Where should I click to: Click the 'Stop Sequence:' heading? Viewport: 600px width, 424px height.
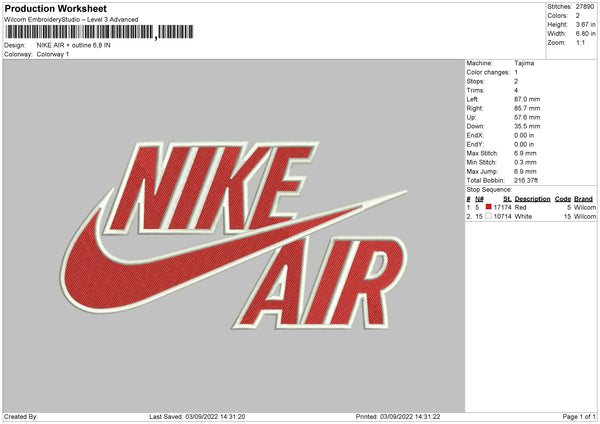click(489, 189)
